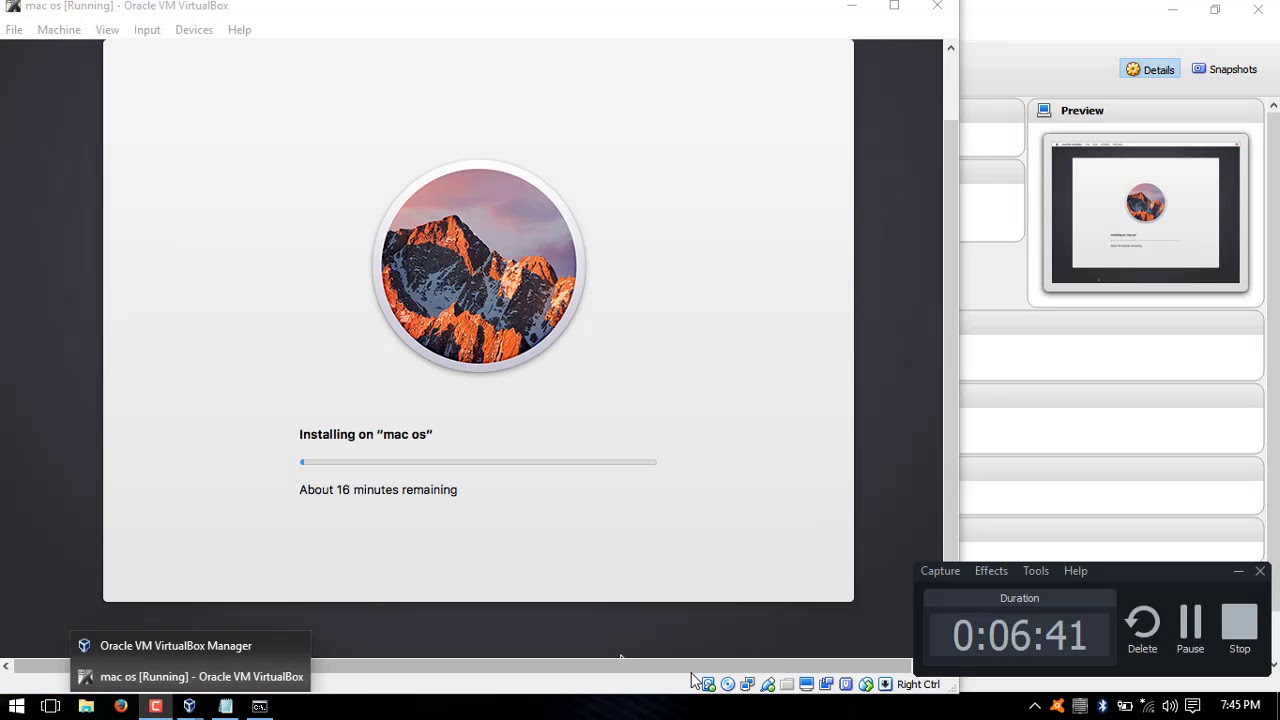Open the recorder's Help menu
Image resolution: width=1280 pixels, height=720 pixels.
[x=1075, y=571]
